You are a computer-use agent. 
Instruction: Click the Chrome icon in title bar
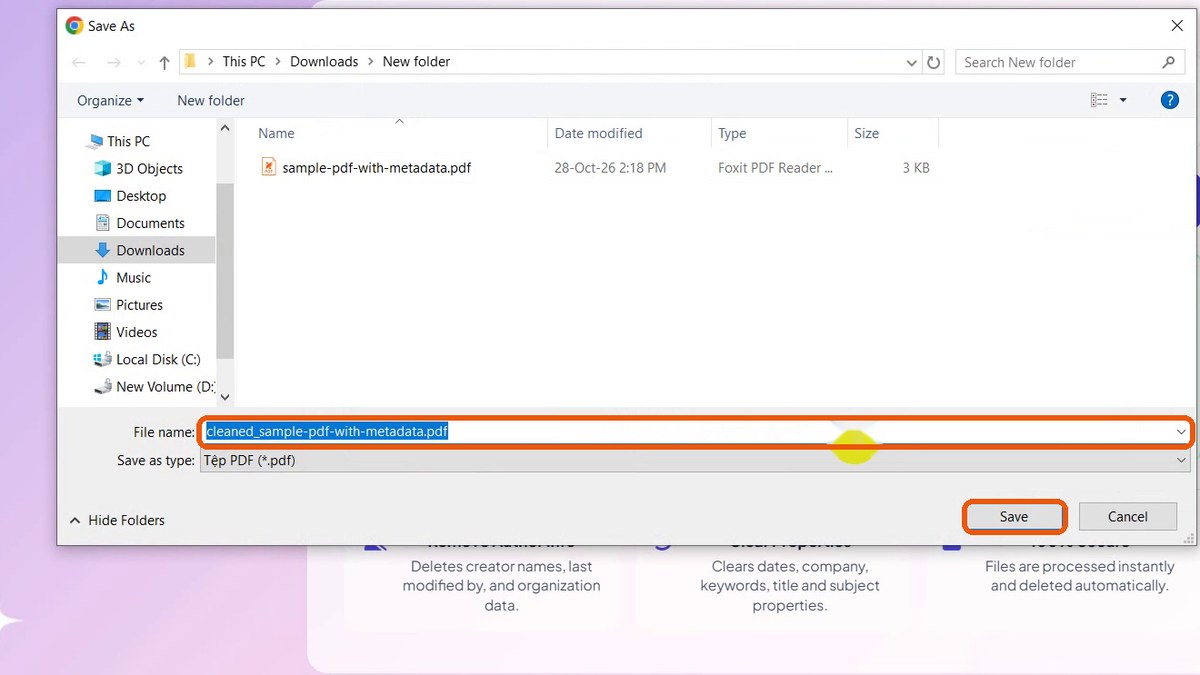click(x=74, y=26)
